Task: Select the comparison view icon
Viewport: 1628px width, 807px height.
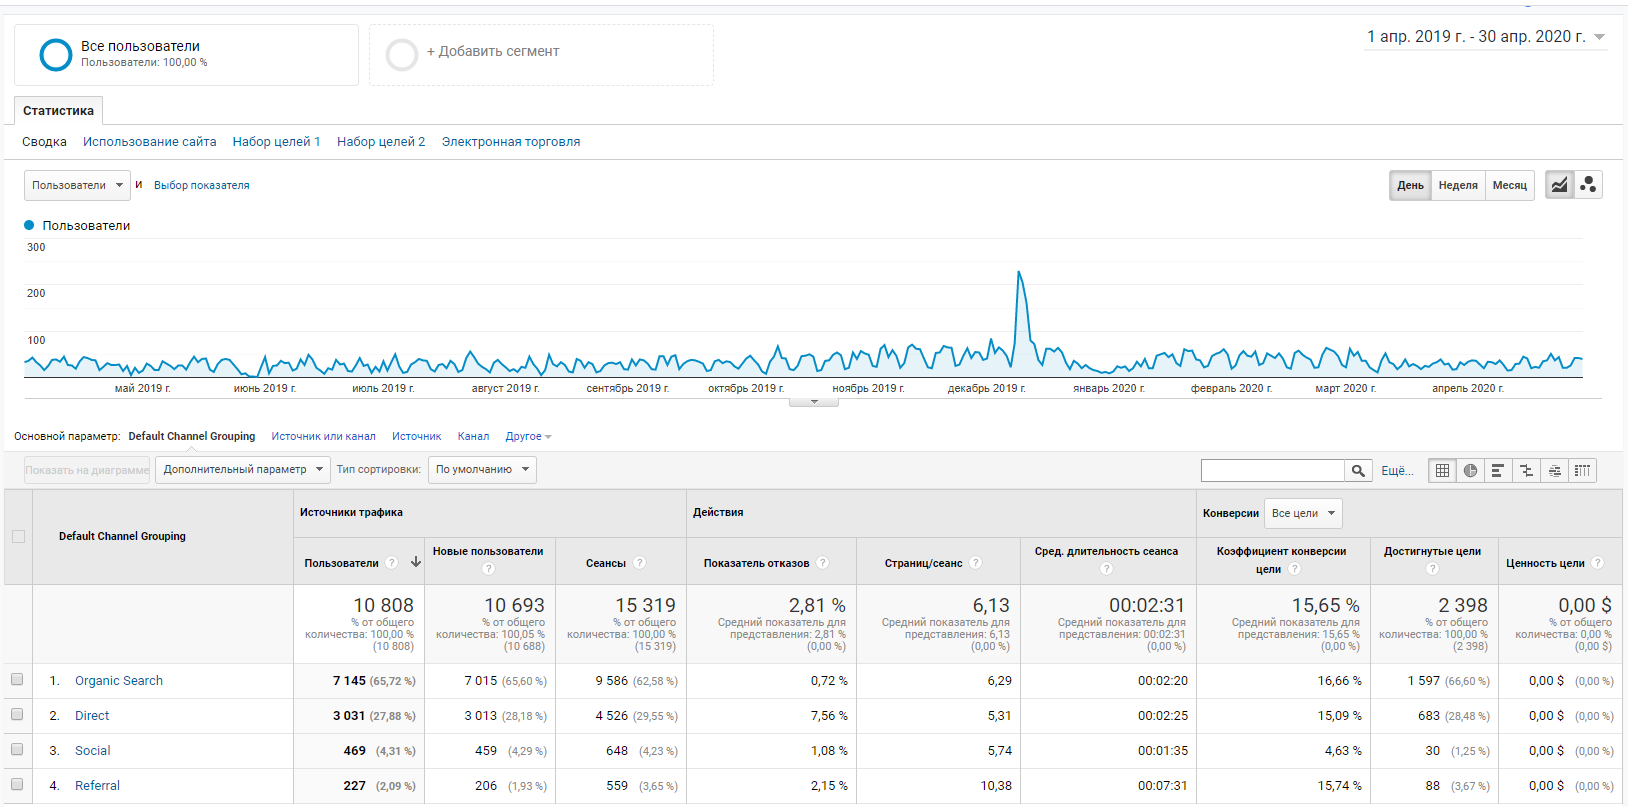Action: [1526, 471]
